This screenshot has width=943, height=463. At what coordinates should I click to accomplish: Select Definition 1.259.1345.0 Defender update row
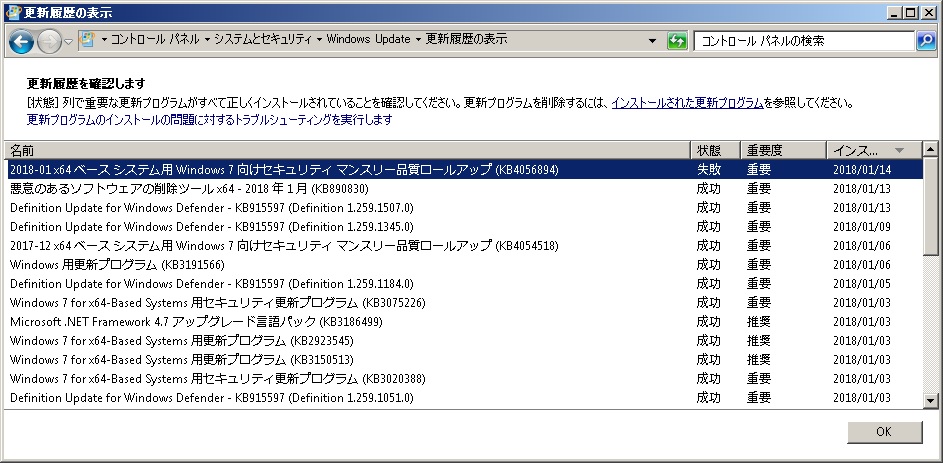pyautogui.click(x=465, y=227)
